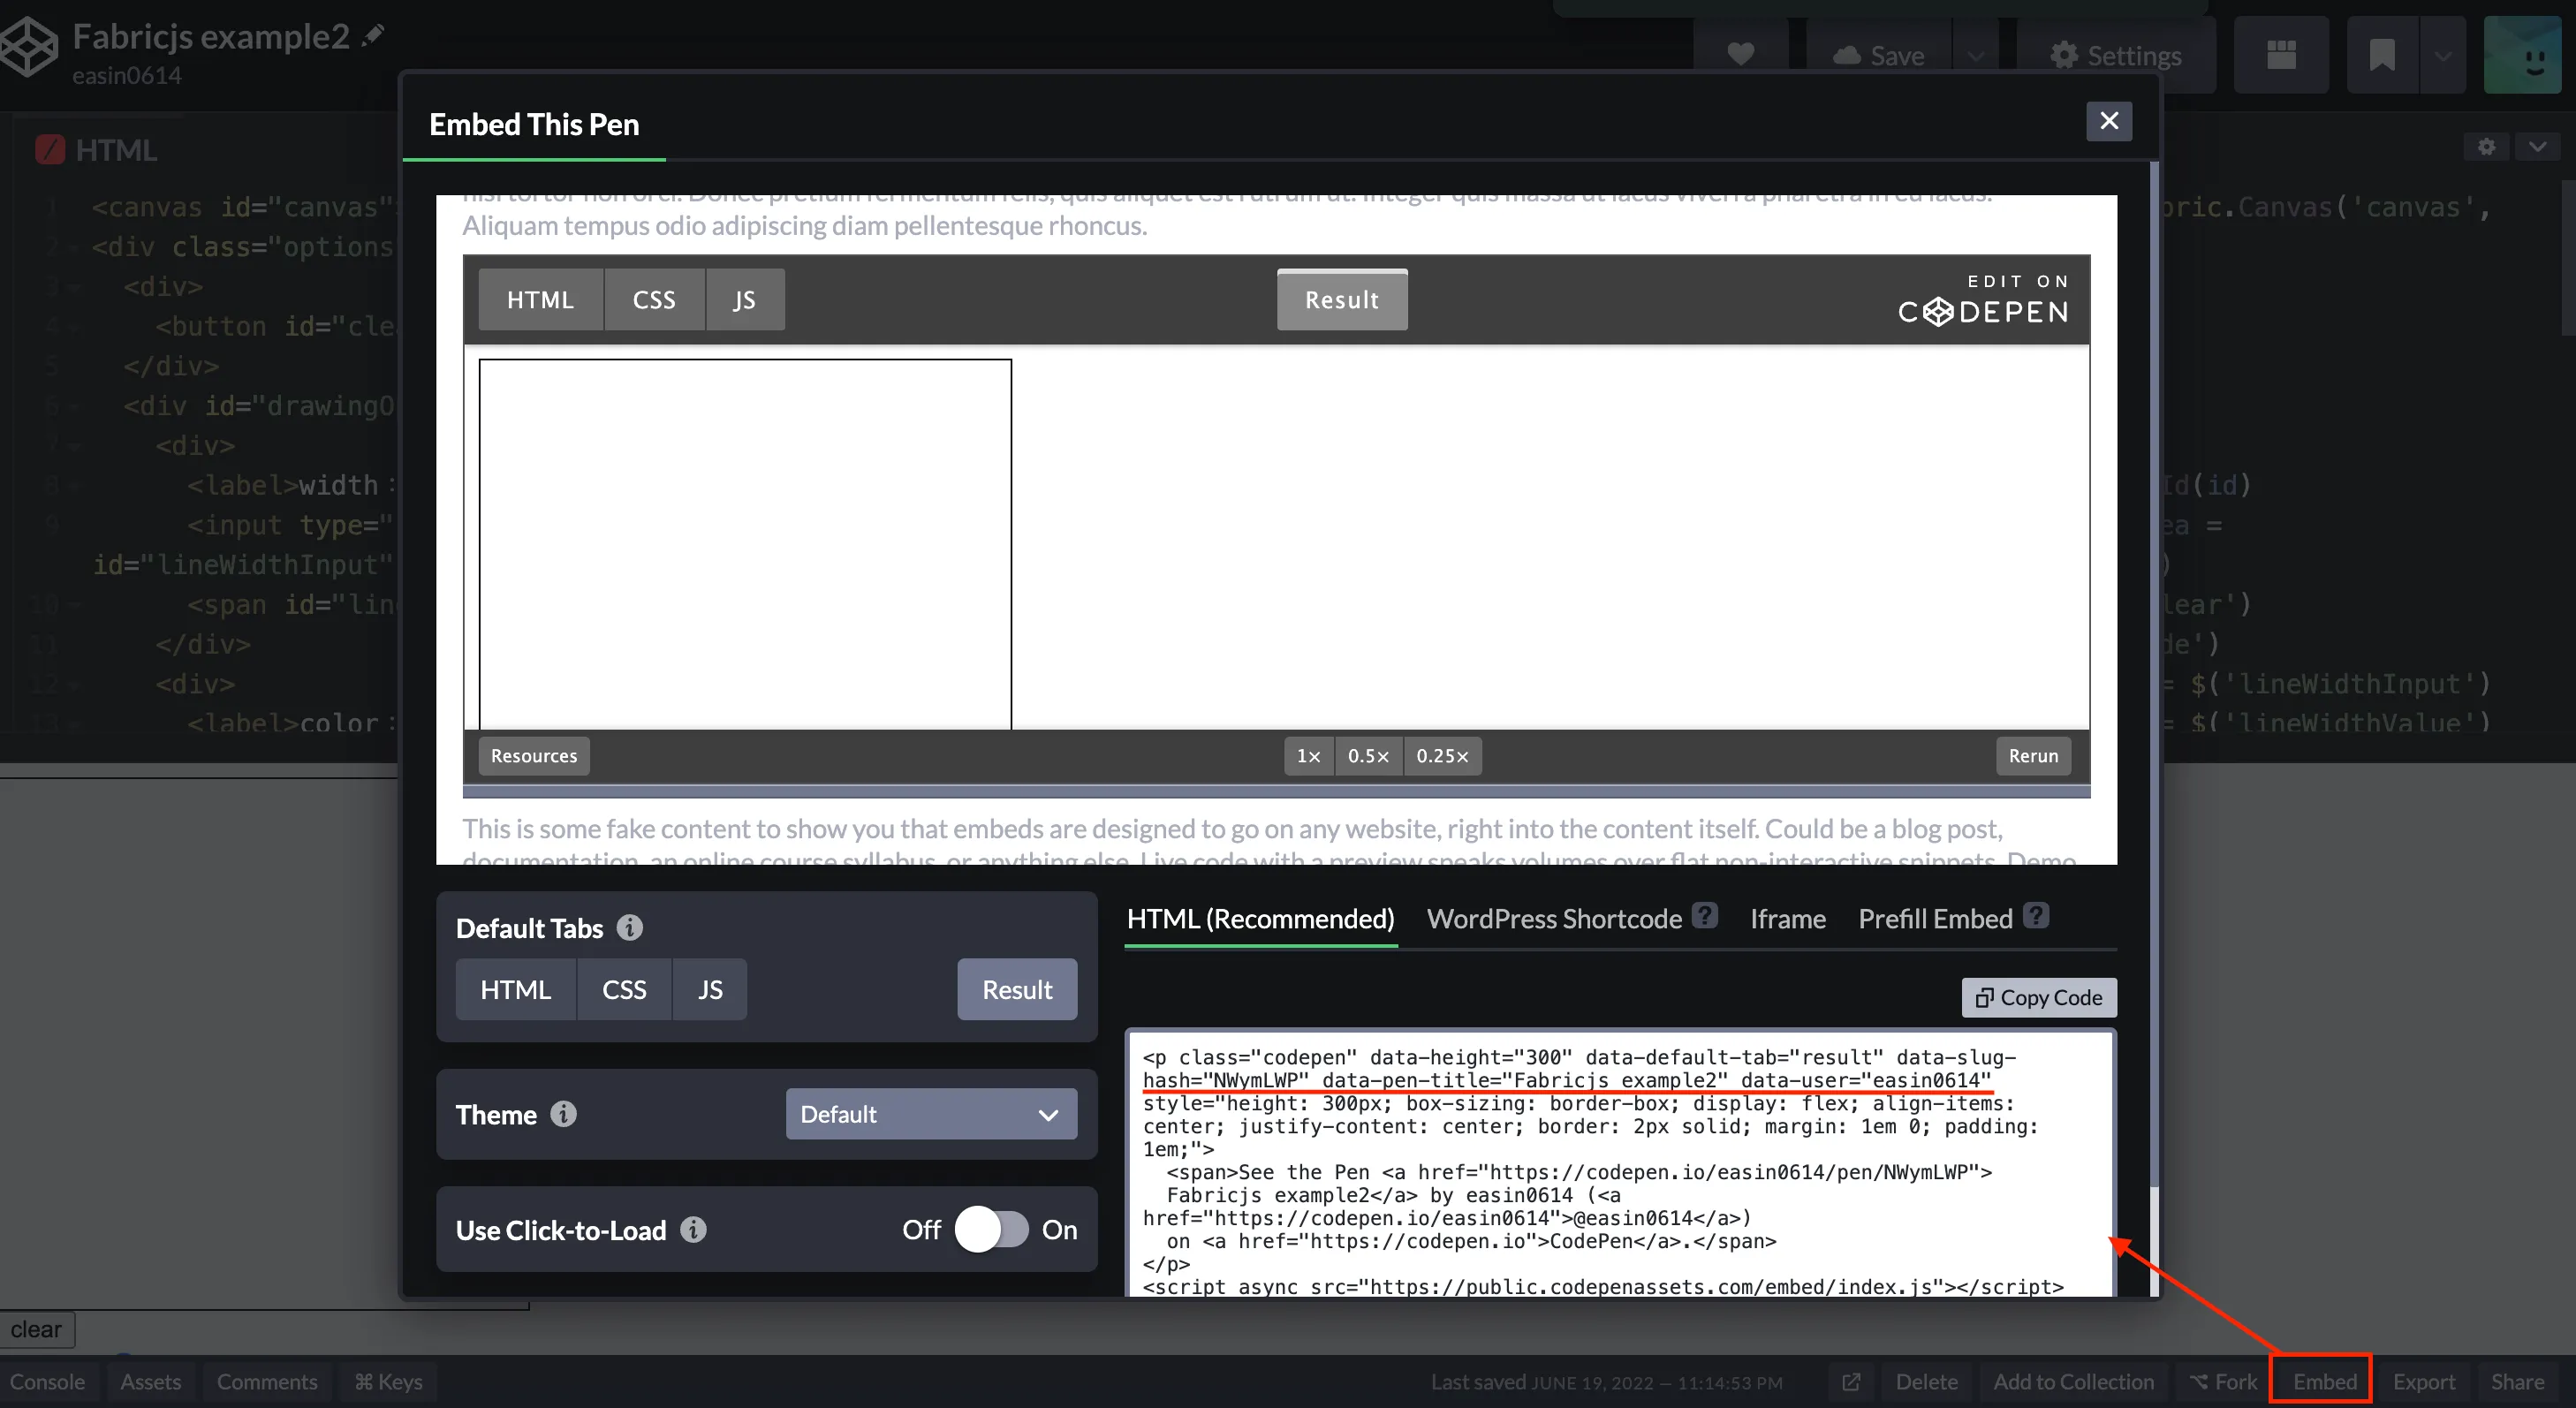Click the bookmark pin icon
The height and width of the screenshot is (1408, 2576).
click(2382, 55)
